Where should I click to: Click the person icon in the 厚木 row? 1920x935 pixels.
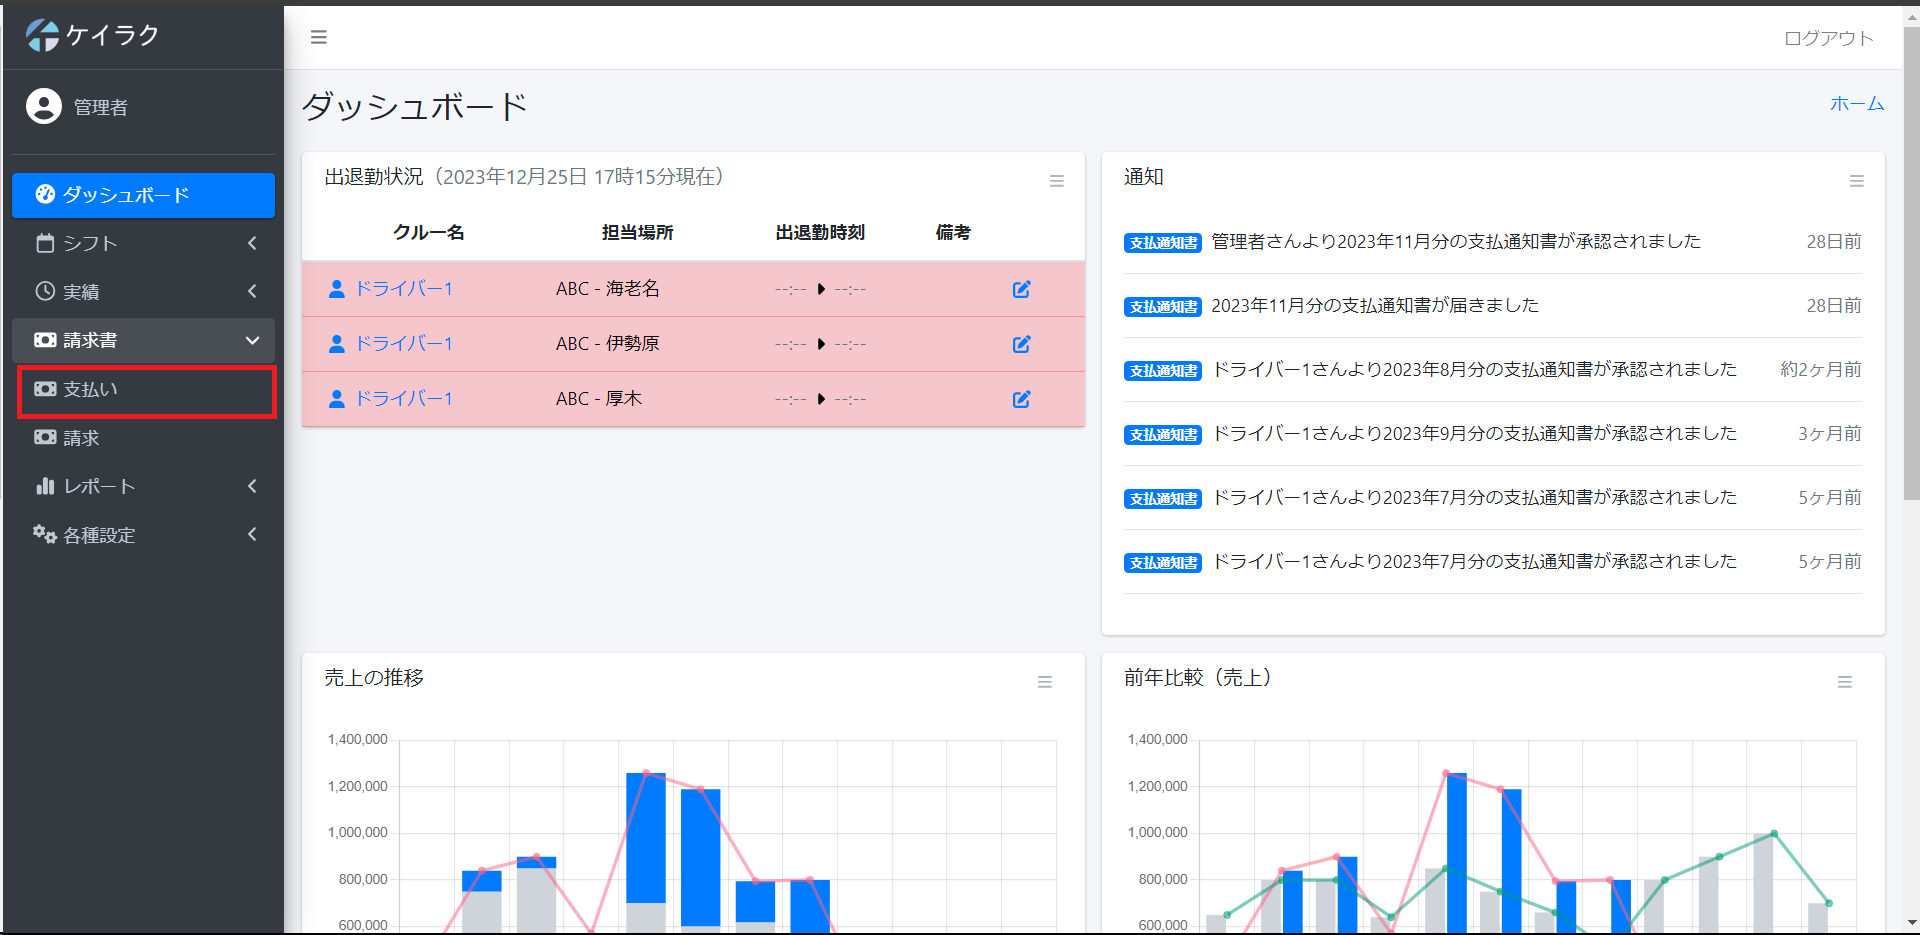[x=337, y=399]
